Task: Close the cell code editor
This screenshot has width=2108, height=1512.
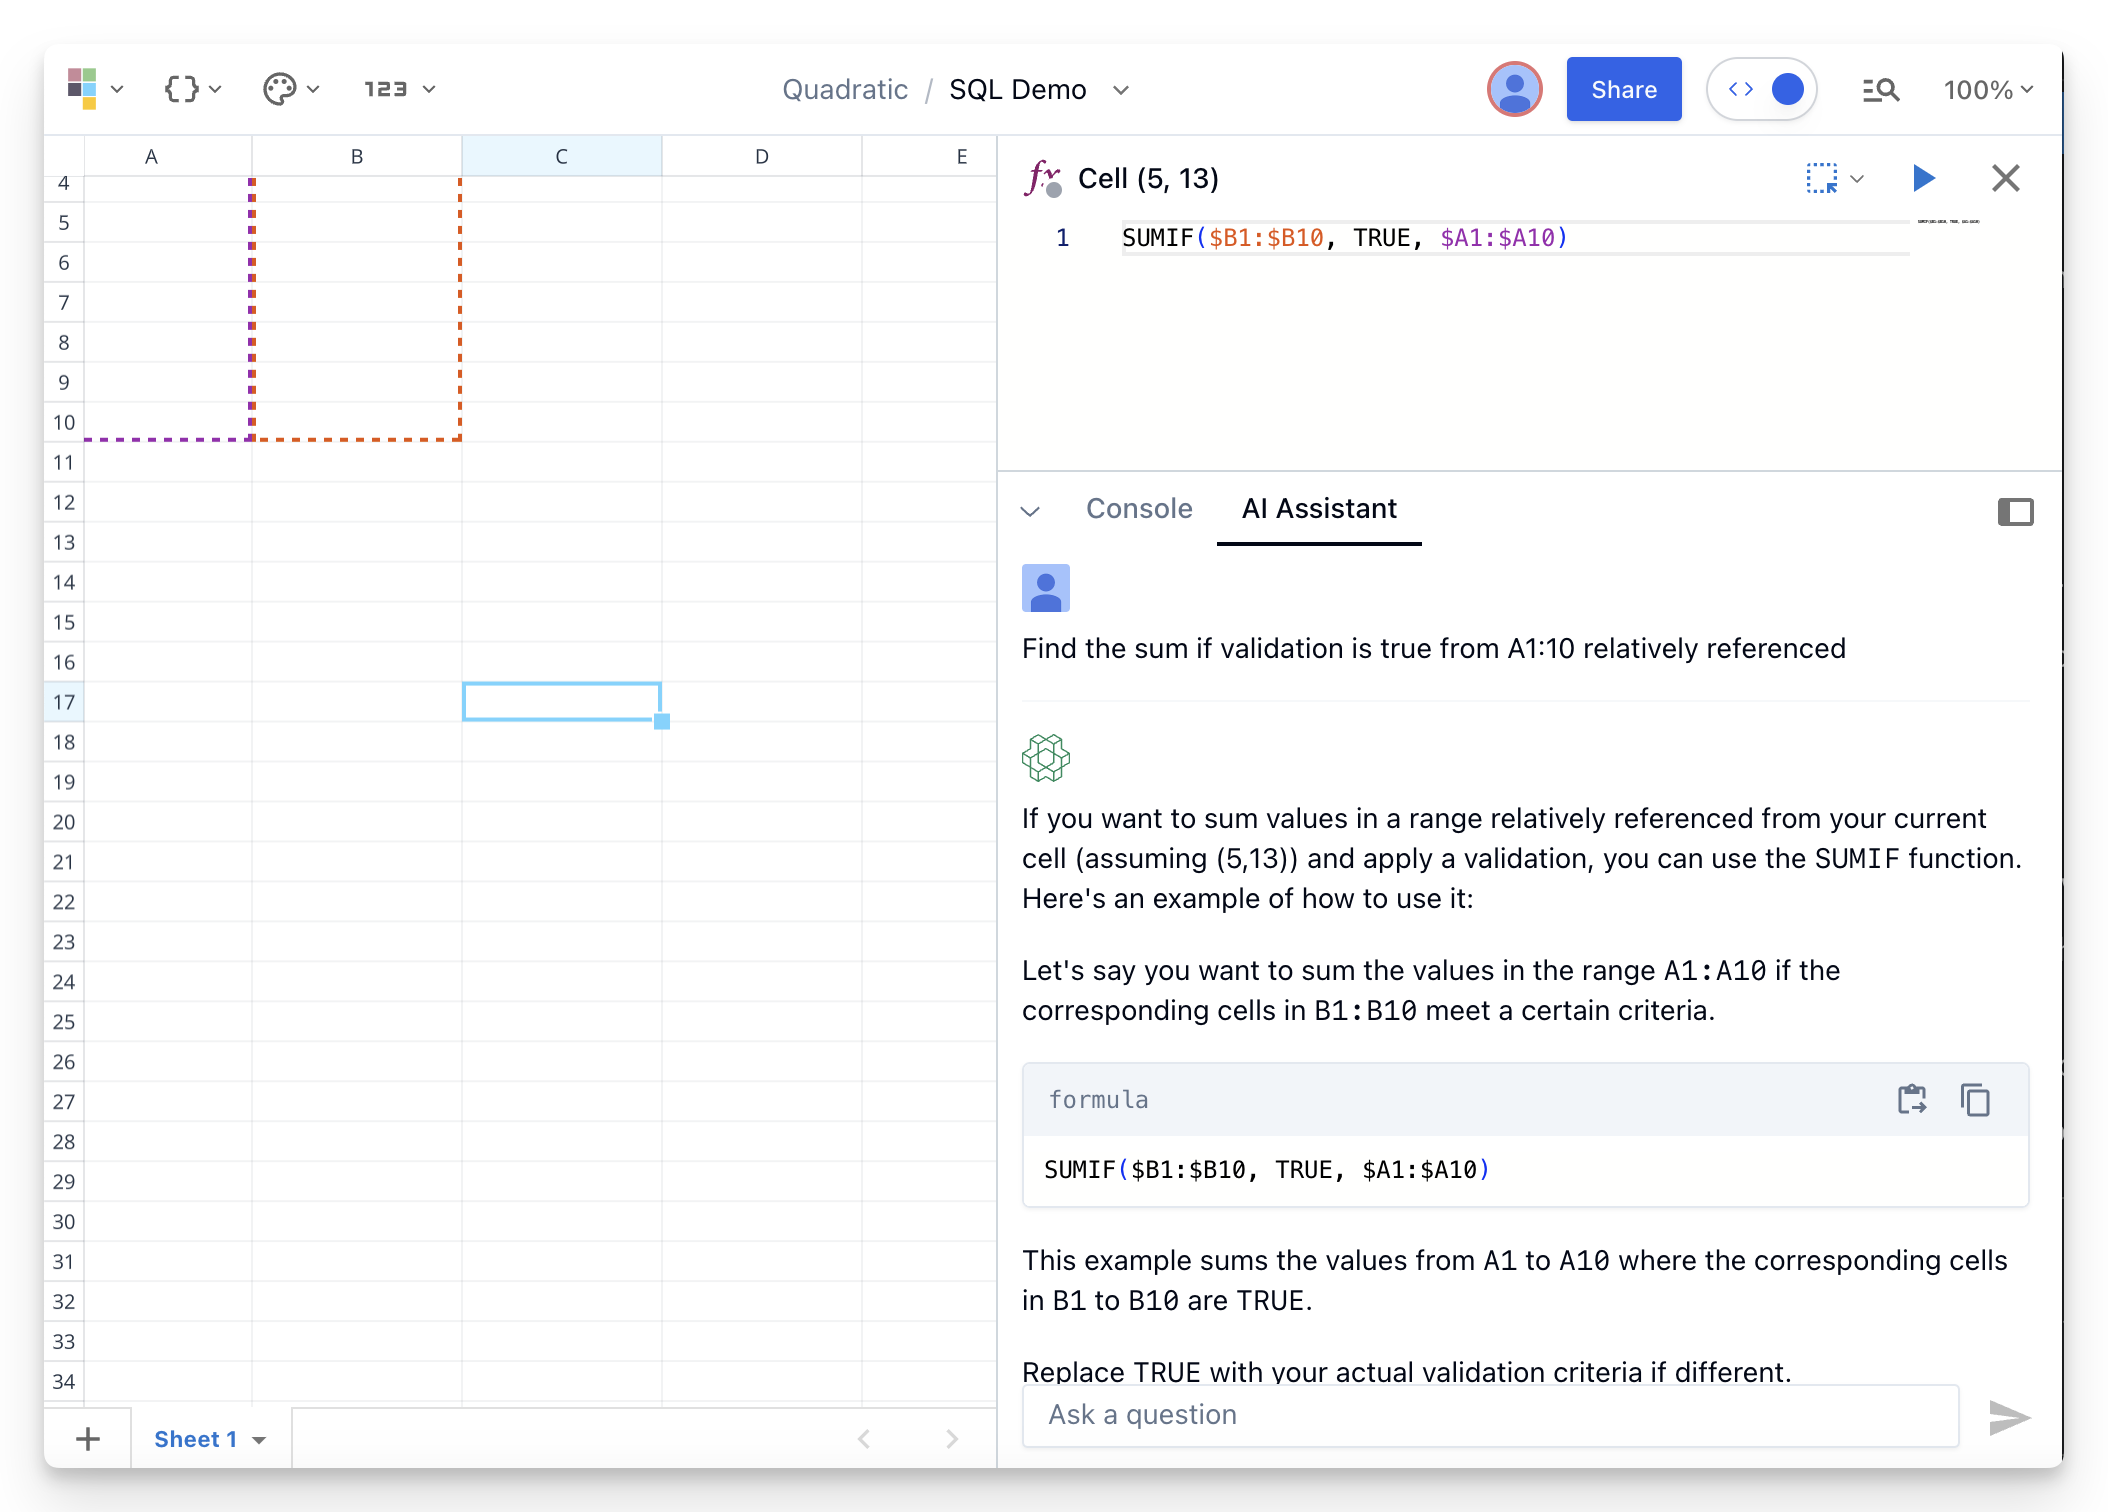Action: (x=2005, y=178)
